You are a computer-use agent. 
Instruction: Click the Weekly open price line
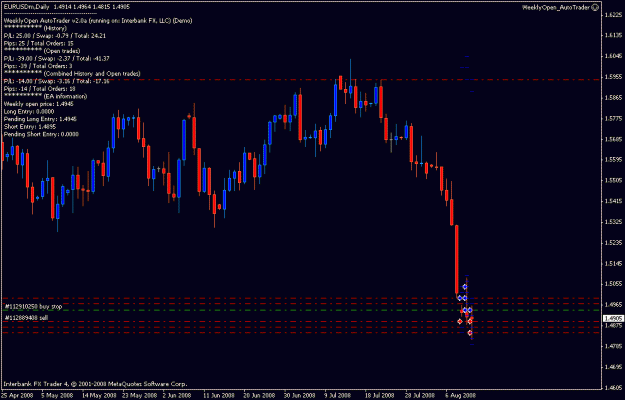38,104
